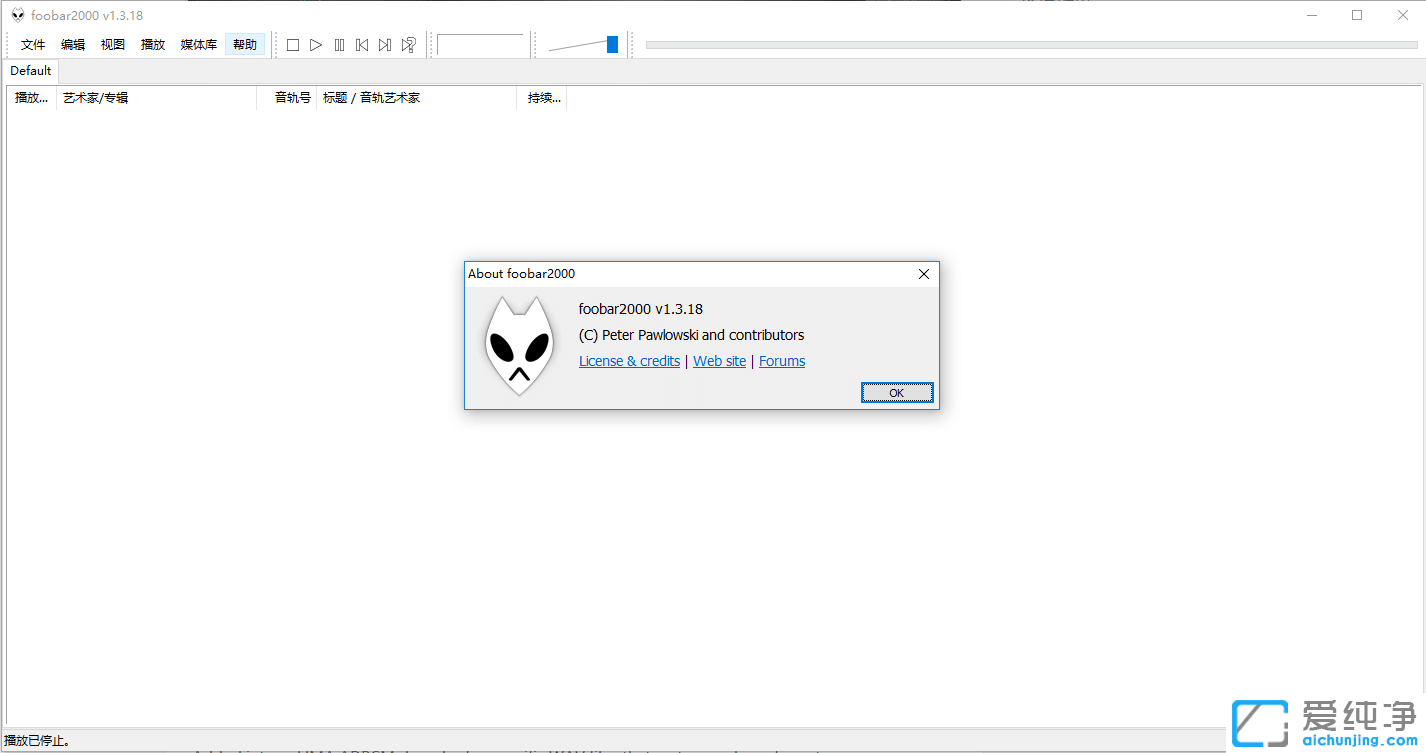Open the 媒体库 menu

[199, 45]
